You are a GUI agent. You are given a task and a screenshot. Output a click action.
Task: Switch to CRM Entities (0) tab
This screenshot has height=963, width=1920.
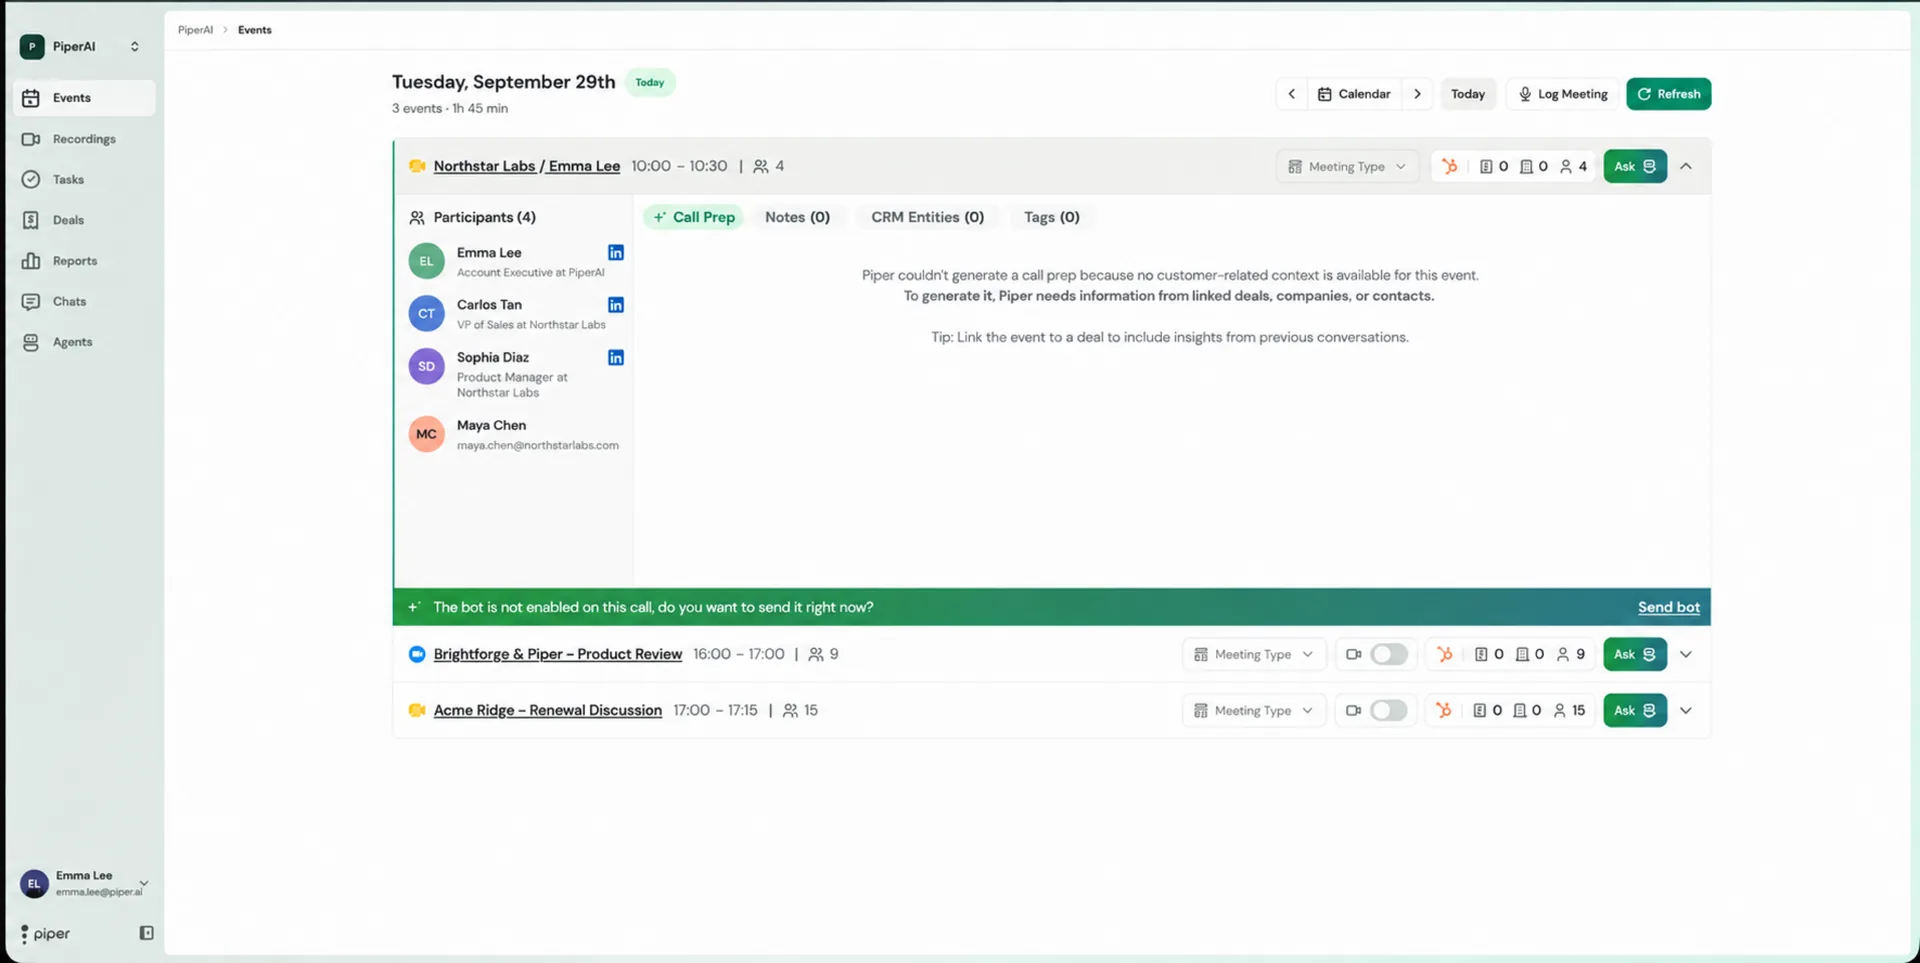click(x=927, y=217)
